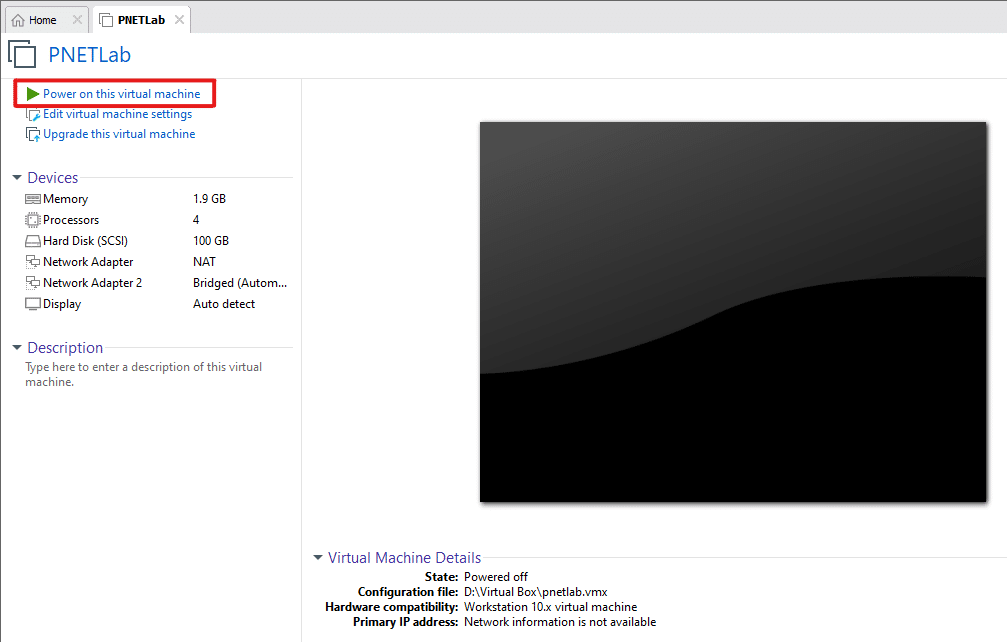Click the NAT network adapter value
The height and width of the screenshot is (642, 1007).
click(x=204, y=262)
